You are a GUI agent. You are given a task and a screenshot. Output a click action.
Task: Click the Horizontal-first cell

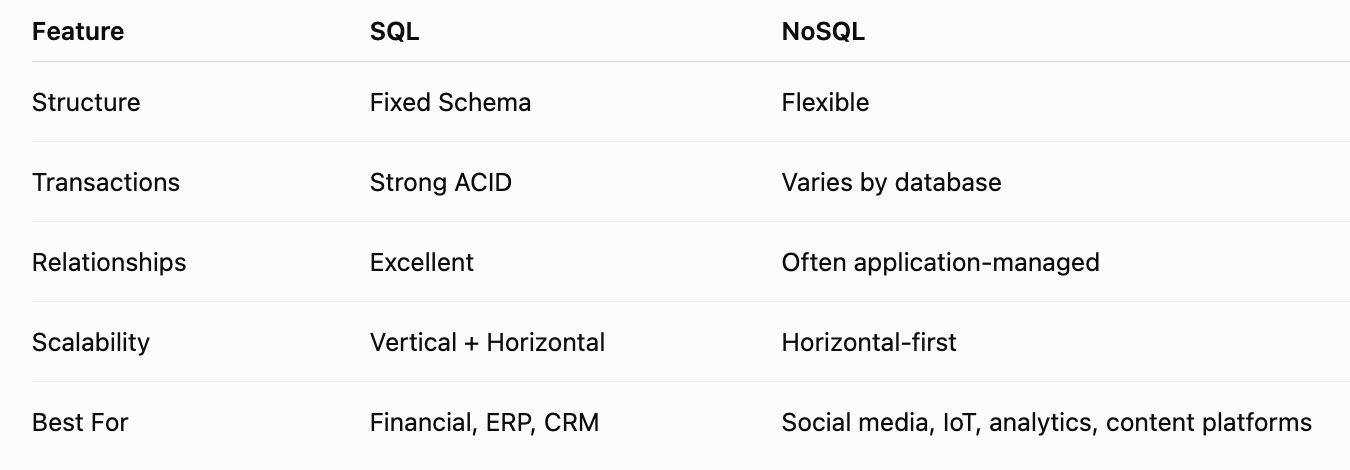coord(869,342)
